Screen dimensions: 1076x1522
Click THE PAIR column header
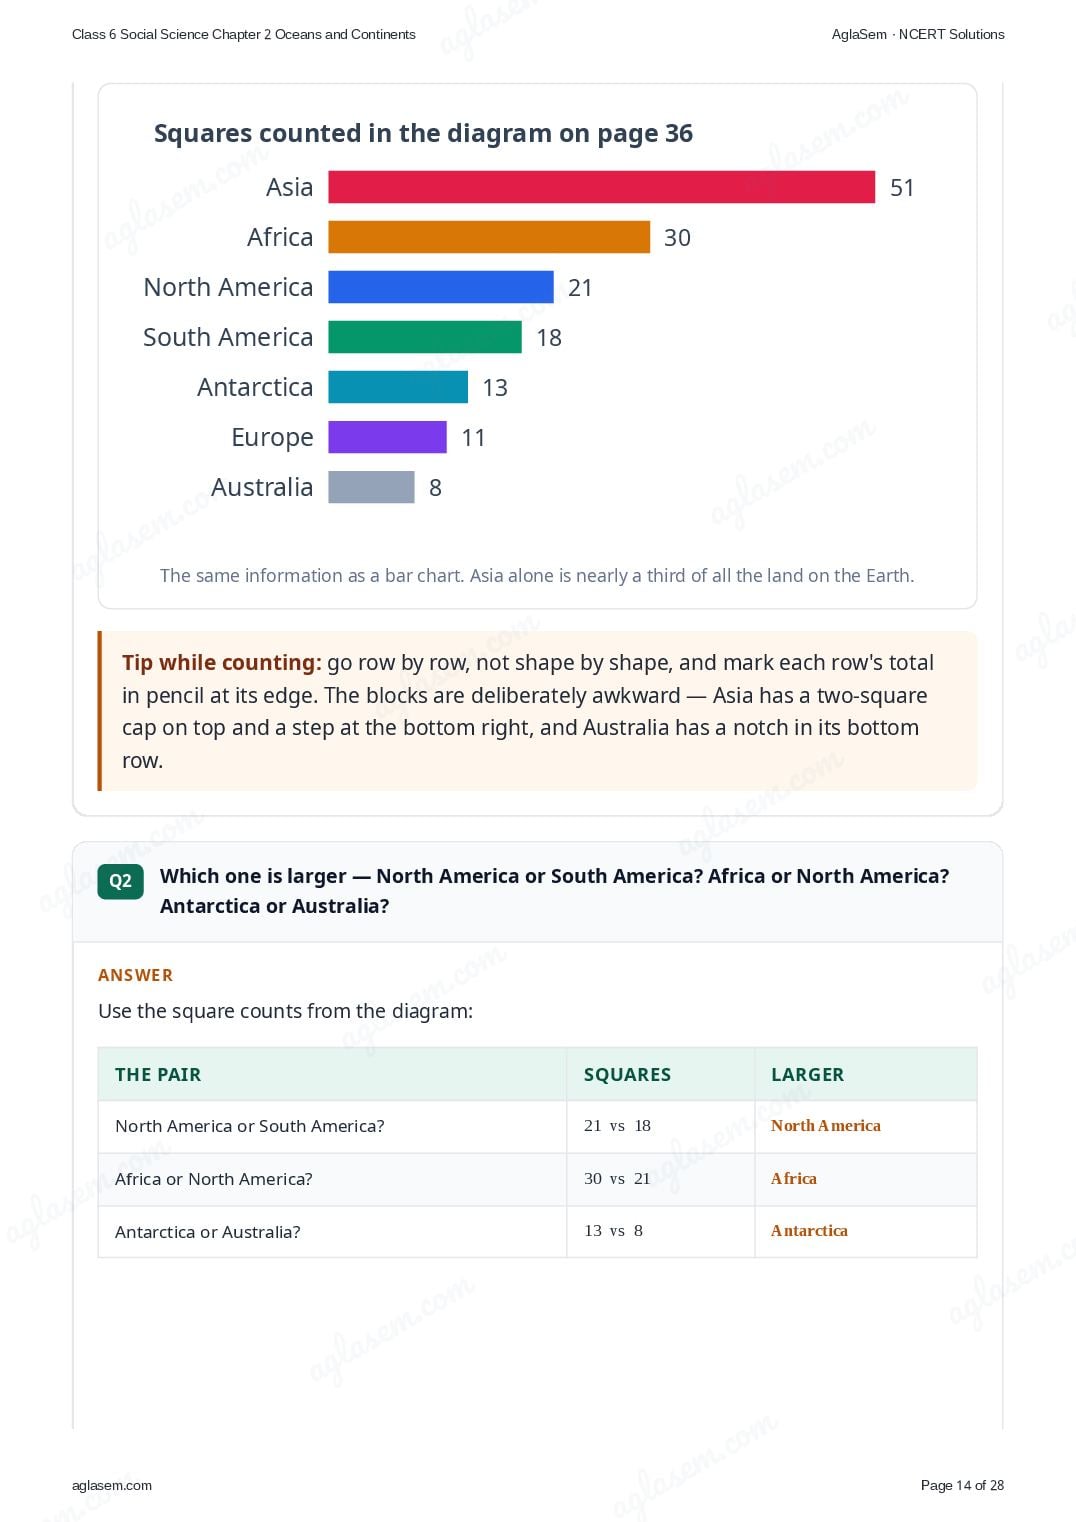pyautogui.click(x=158, y=1074)
